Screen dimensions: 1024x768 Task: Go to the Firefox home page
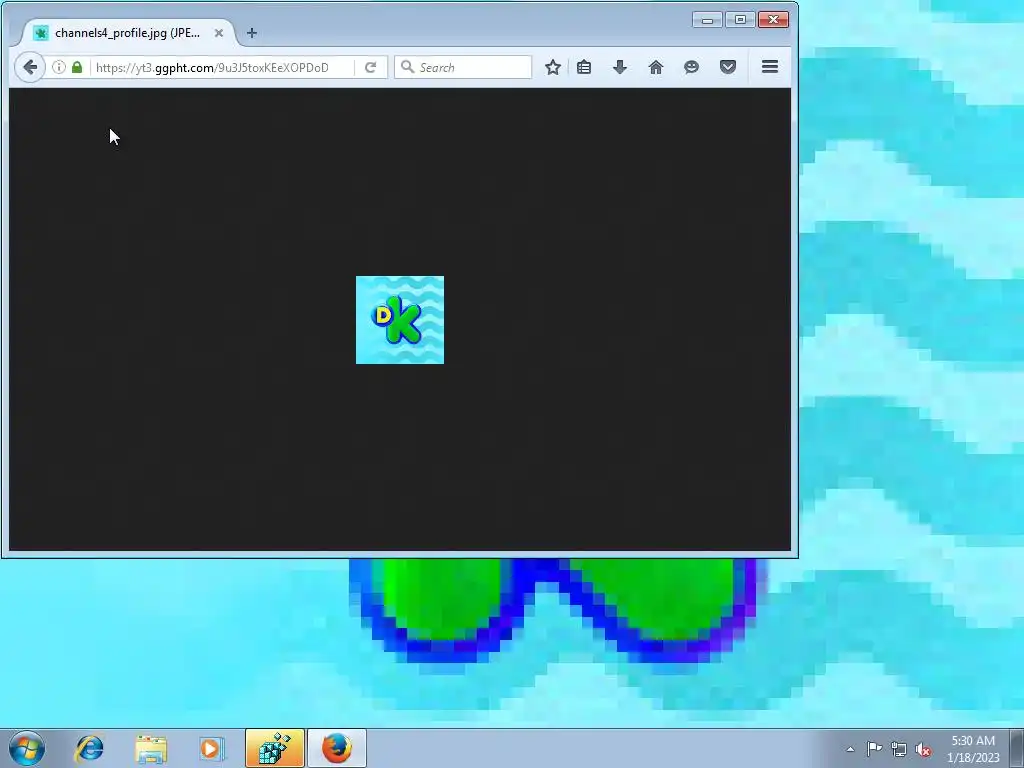[x=656, y=67]
